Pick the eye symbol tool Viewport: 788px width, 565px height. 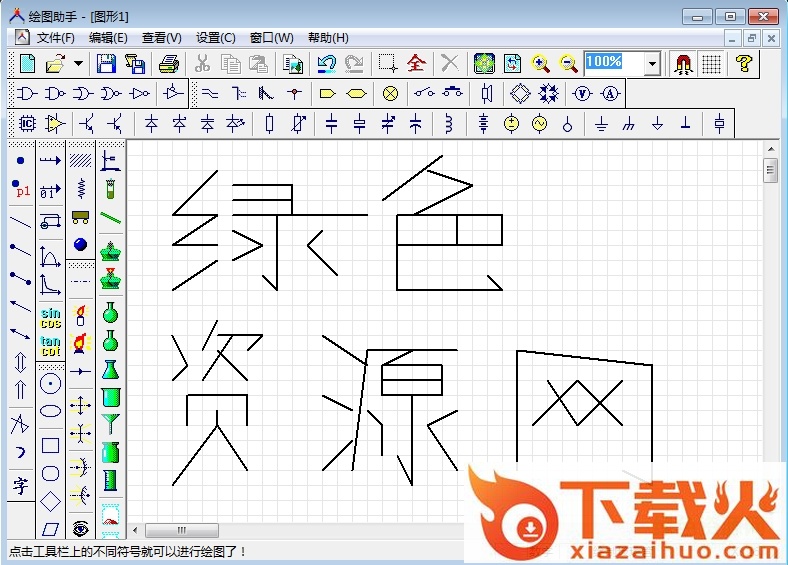click(x=81, y=528)
